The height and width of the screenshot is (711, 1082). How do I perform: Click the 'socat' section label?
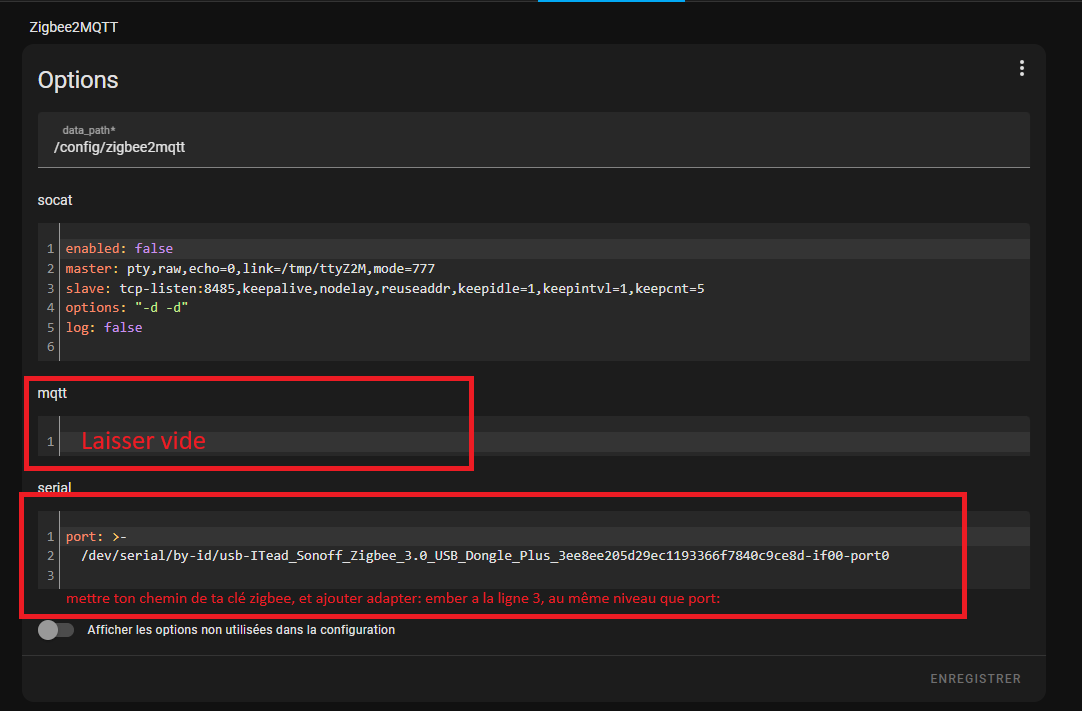55,200
